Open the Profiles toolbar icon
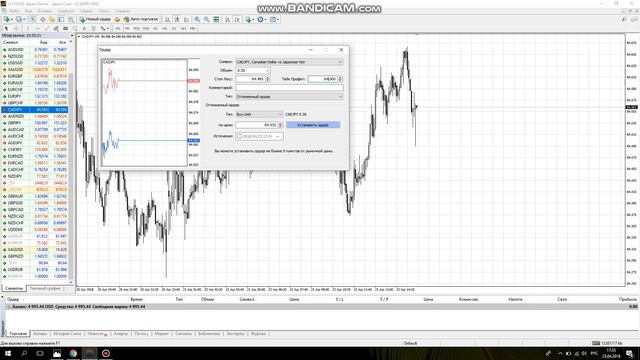Screen dimensions: 640x360 (19, 19)
